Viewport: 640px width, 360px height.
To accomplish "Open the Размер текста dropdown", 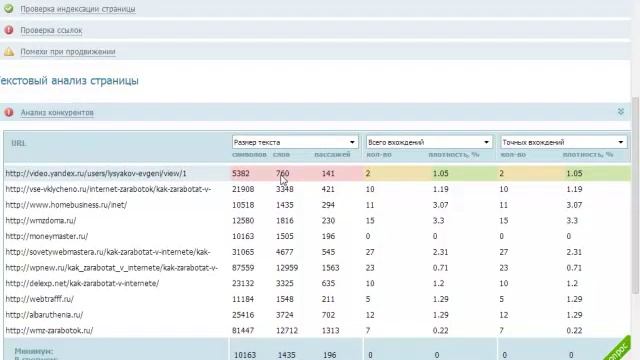I will (x=295, y=142).
